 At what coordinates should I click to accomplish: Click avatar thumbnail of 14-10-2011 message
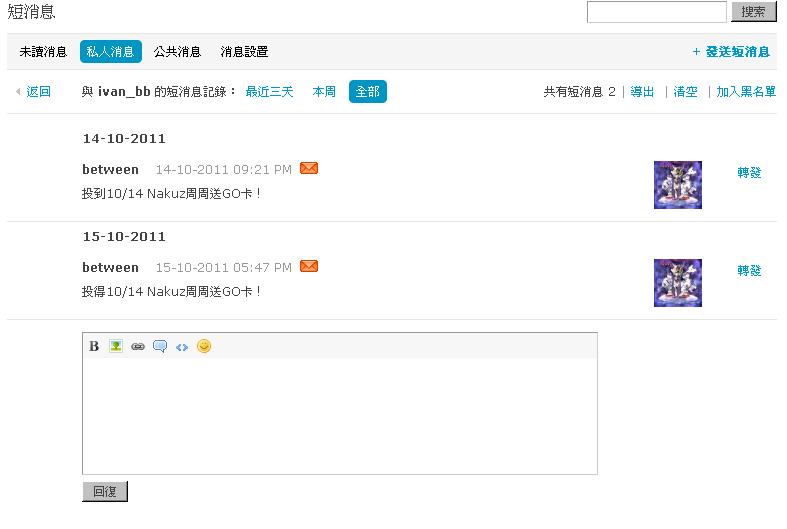pyautogui.click(x=678, y=185)
